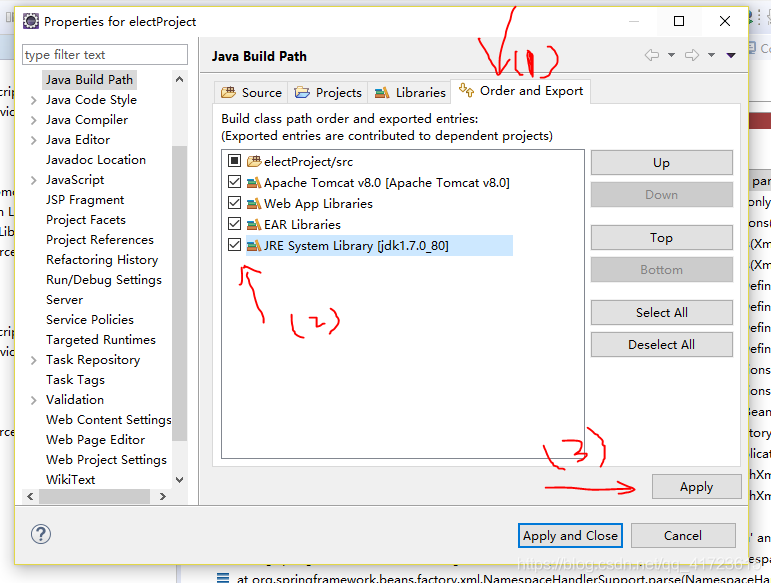Select JSP Fragment in the tree

85,200
